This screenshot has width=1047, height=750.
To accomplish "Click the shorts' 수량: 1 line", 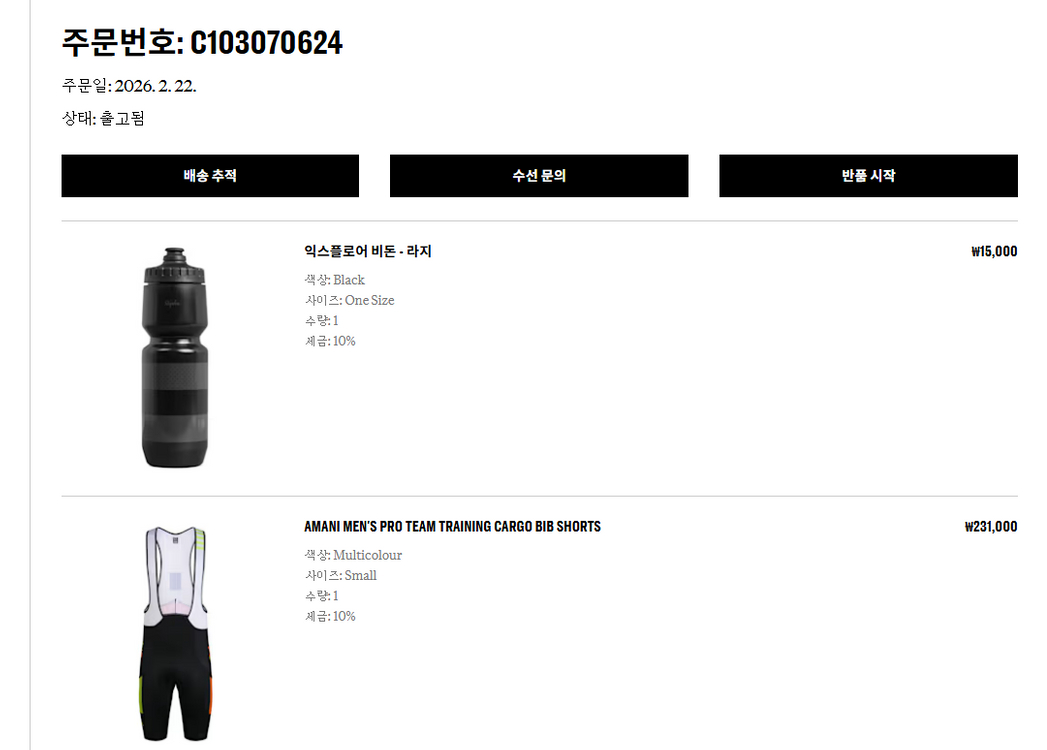I will point(321,596).
